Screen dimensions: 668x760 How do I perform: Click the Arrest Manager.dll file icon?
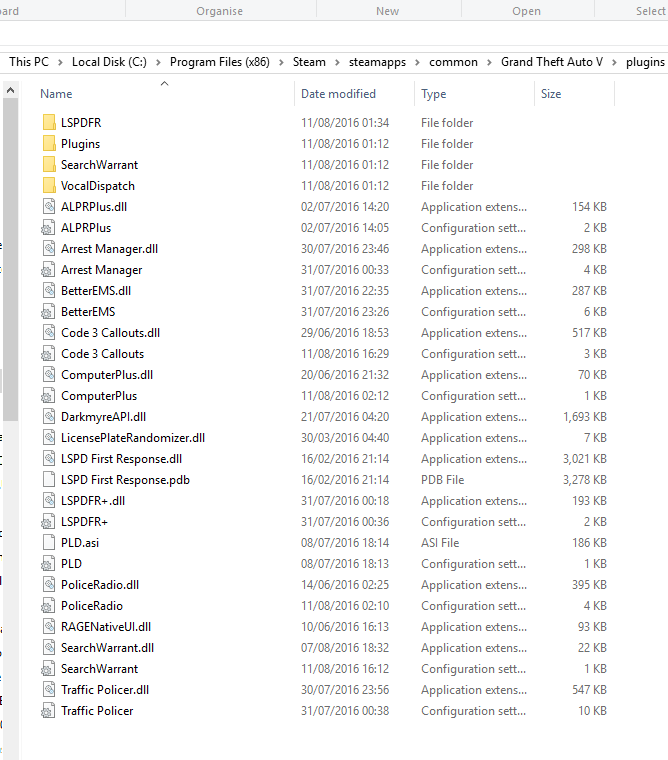(49, 249)
